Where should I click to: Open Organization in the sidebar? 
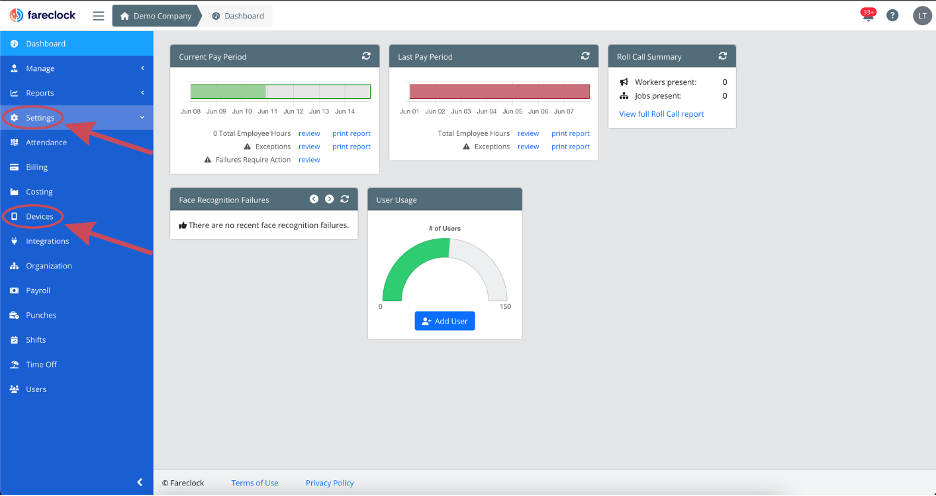point(76,266)
